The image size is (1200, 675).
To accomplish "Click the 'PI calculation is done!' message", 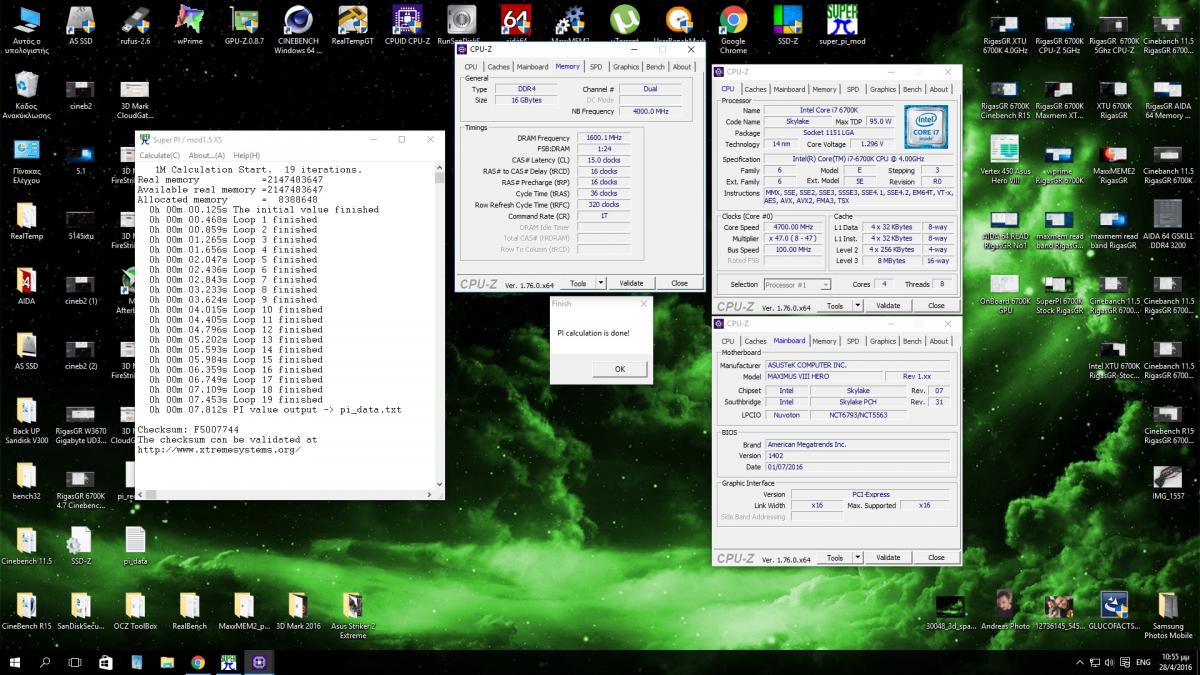I will point(593,332).
